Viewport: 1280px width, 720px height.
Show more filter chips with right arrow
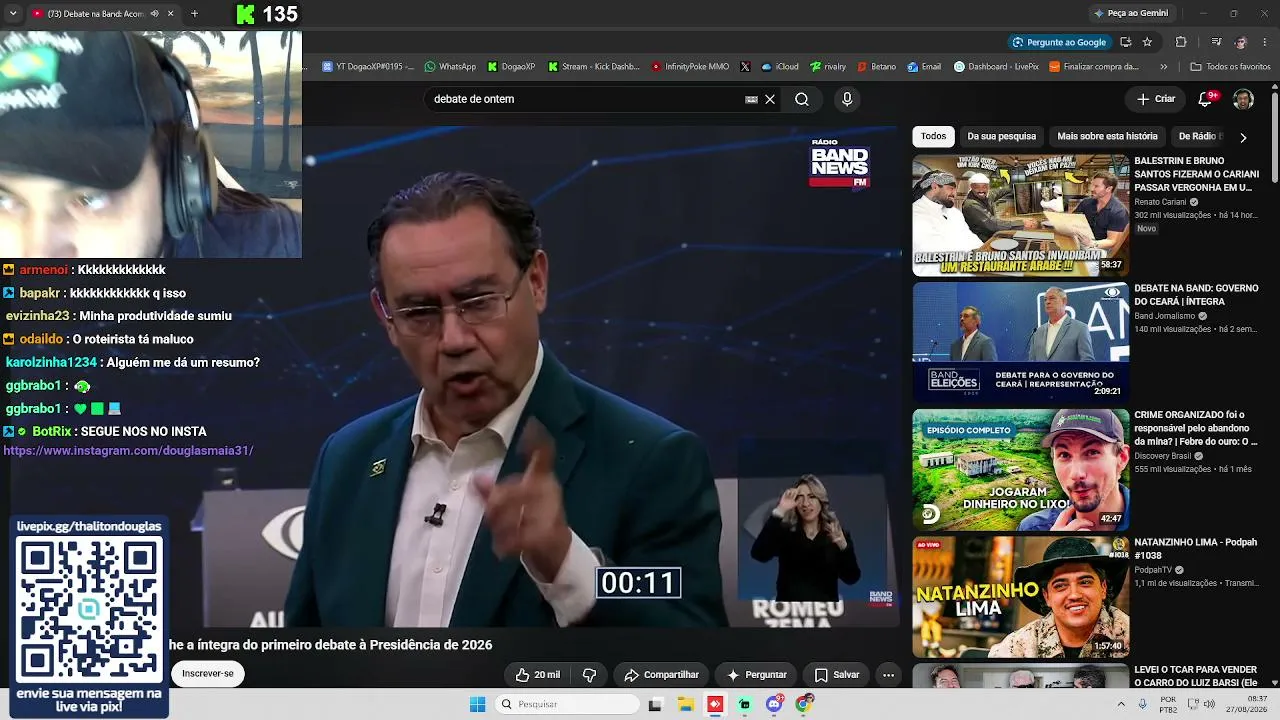click(1243, 137)
